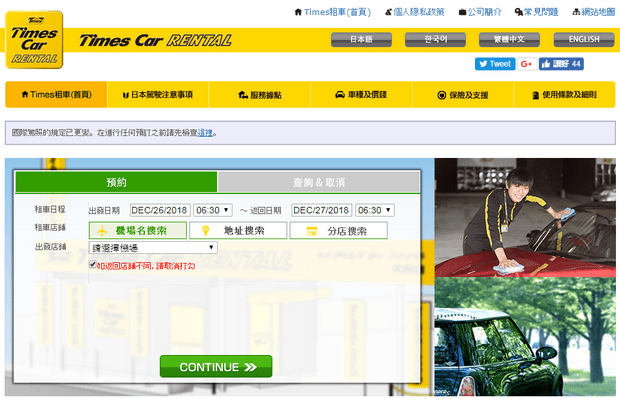Share with the Google+ button
This screenshot has height=399, width=620.
527,64
